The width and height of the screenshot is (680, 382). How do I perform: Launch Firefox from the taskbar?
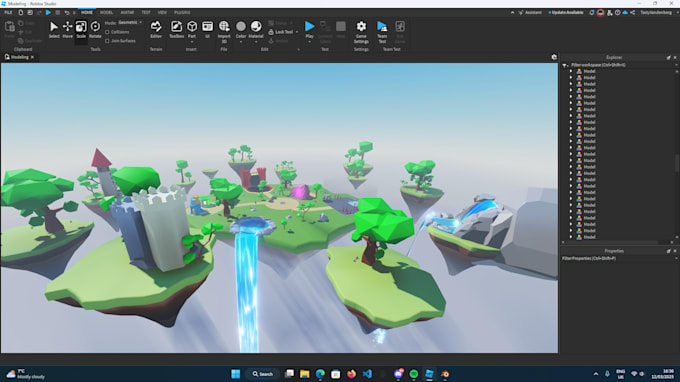pos(351,374)
